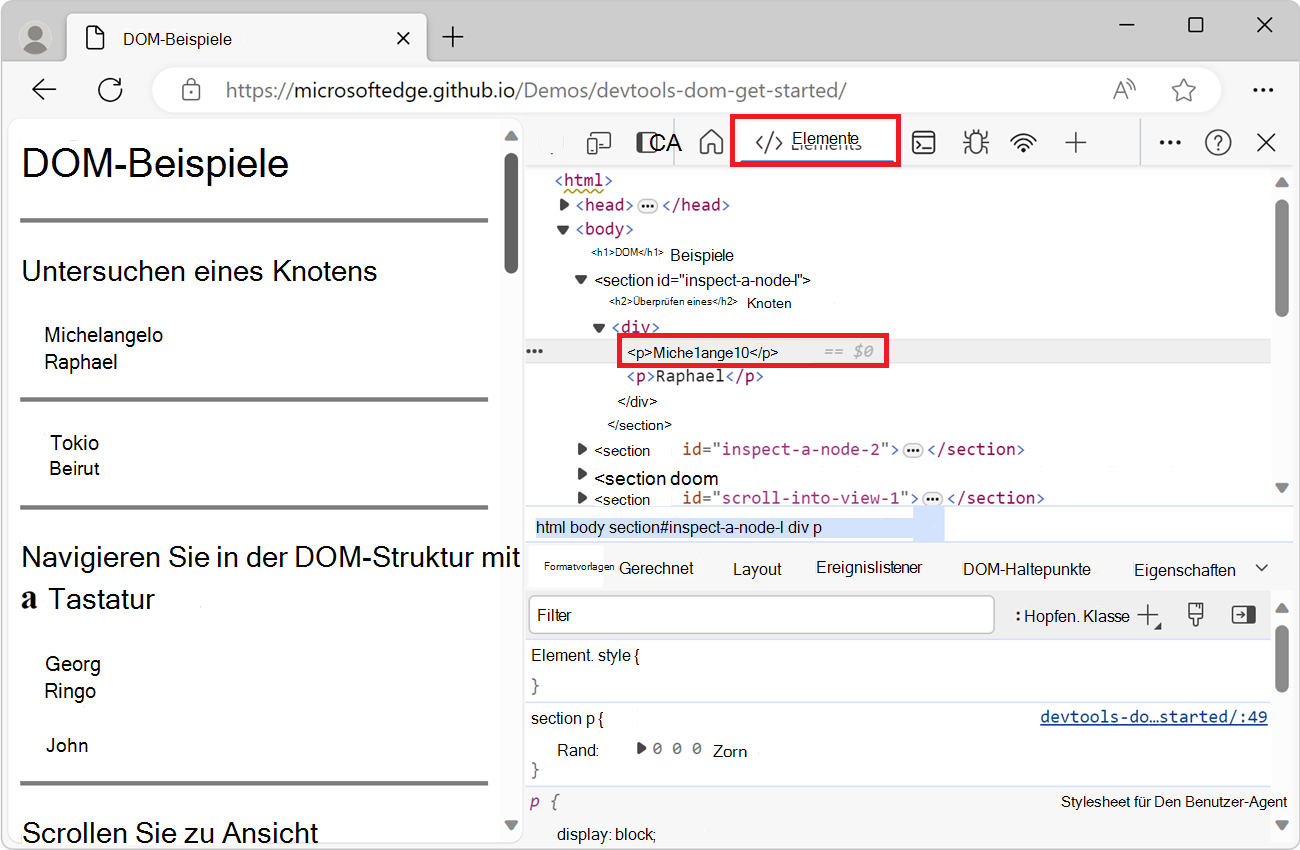Open the DevTools Welcome home icon
The image size is (1300, 850).
pyautogui.click(x=711, y=143)
